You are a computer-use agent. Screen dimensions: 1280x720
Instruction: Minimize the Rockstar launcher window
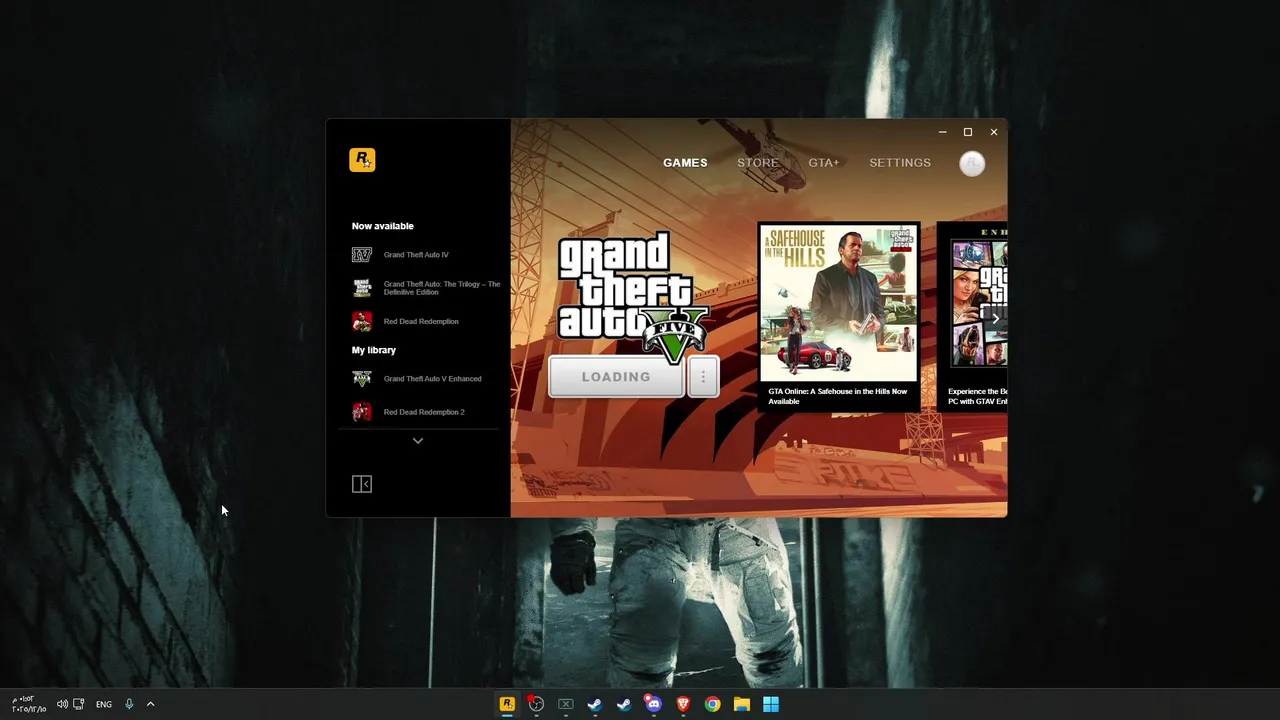tap(942, 132)
